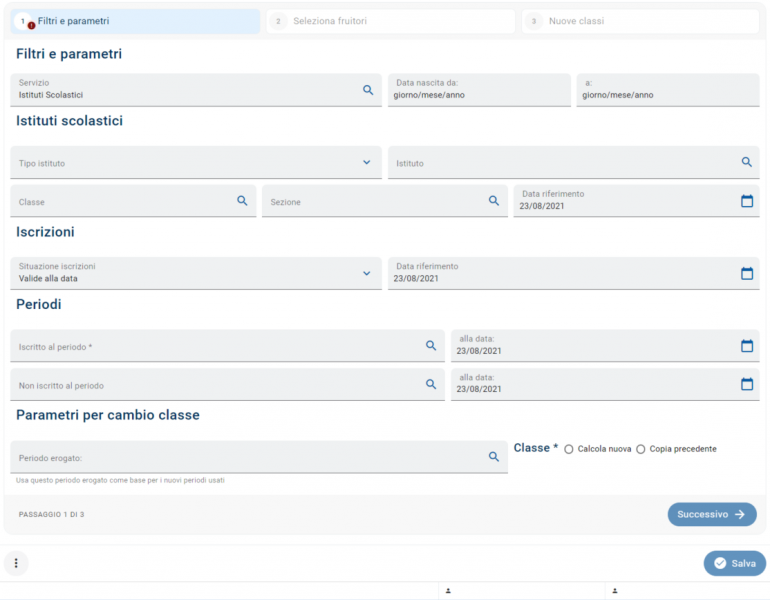Select the Calcola nuova radio option
Viewport: 770px width, 600px height.
569,449
